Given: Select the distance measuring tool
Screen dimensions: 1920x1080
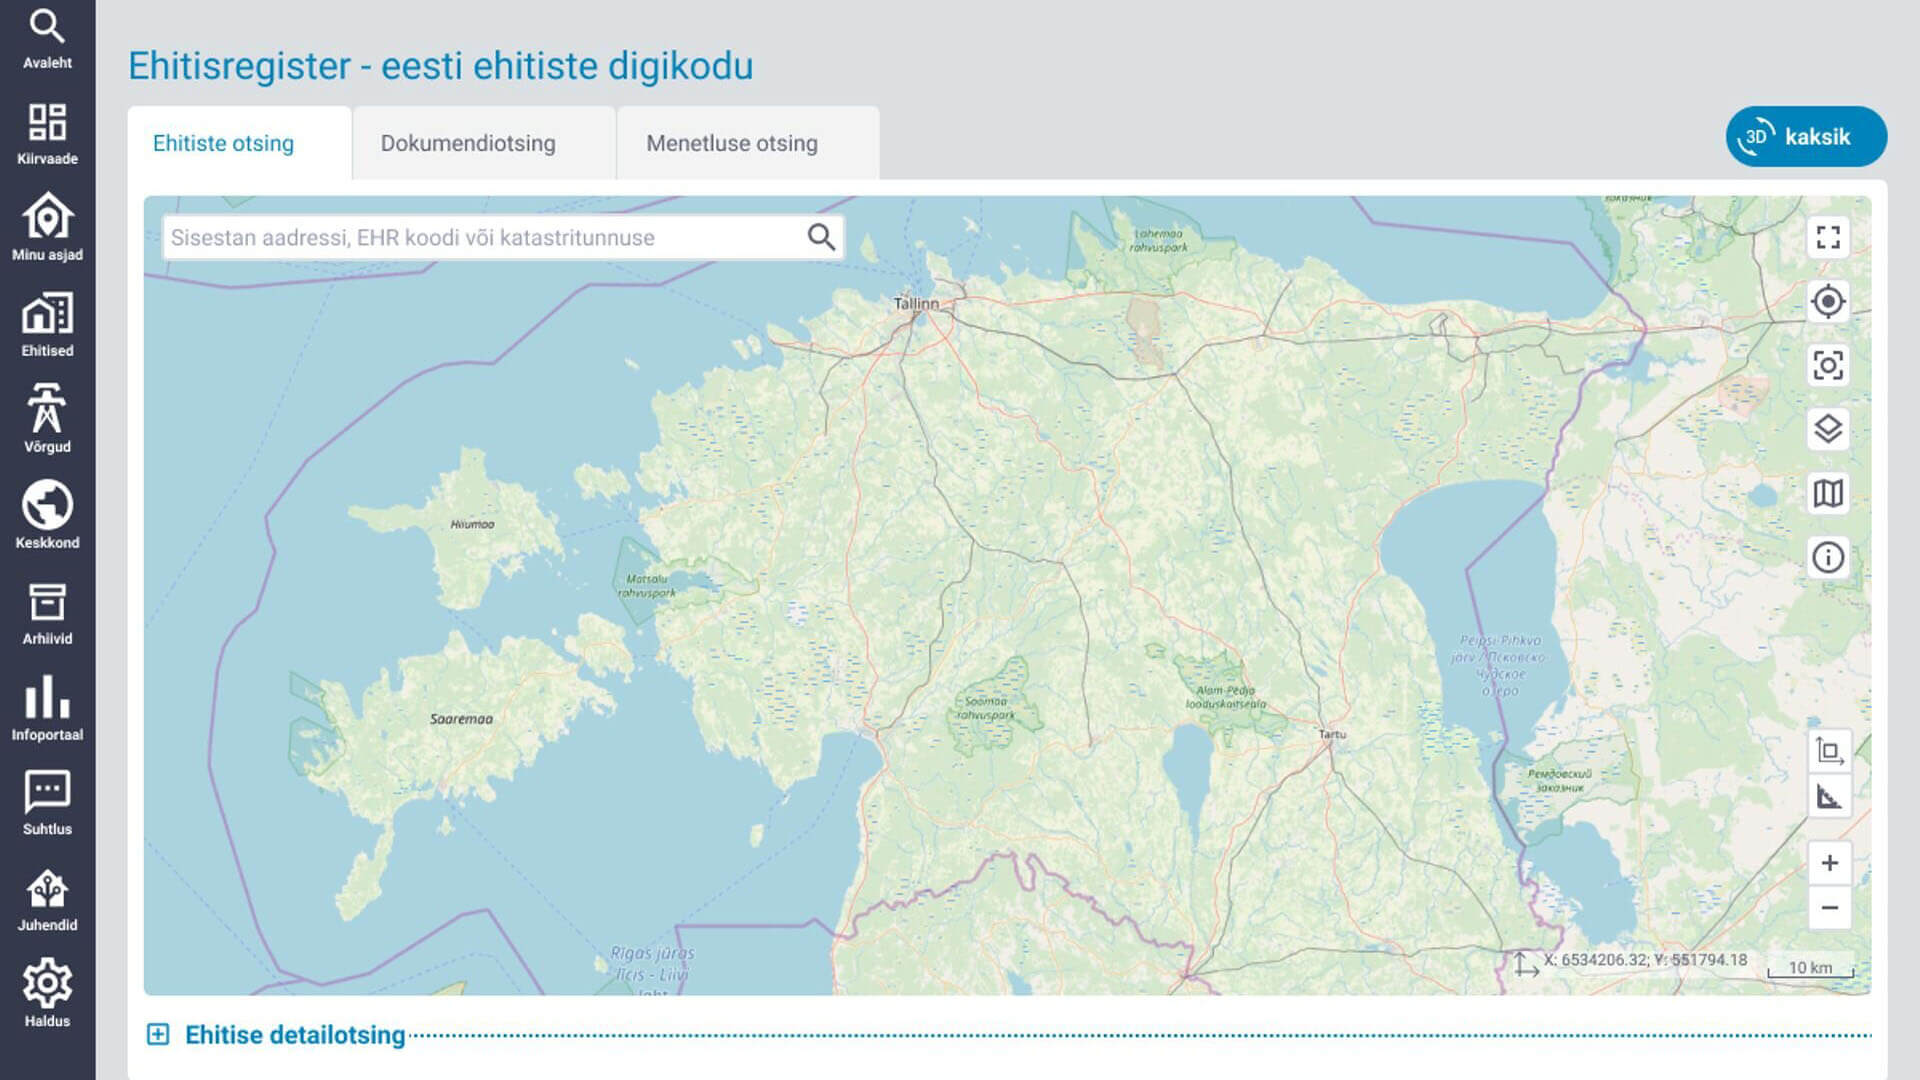Looking at the screenshot, I should click(1828, 797).
